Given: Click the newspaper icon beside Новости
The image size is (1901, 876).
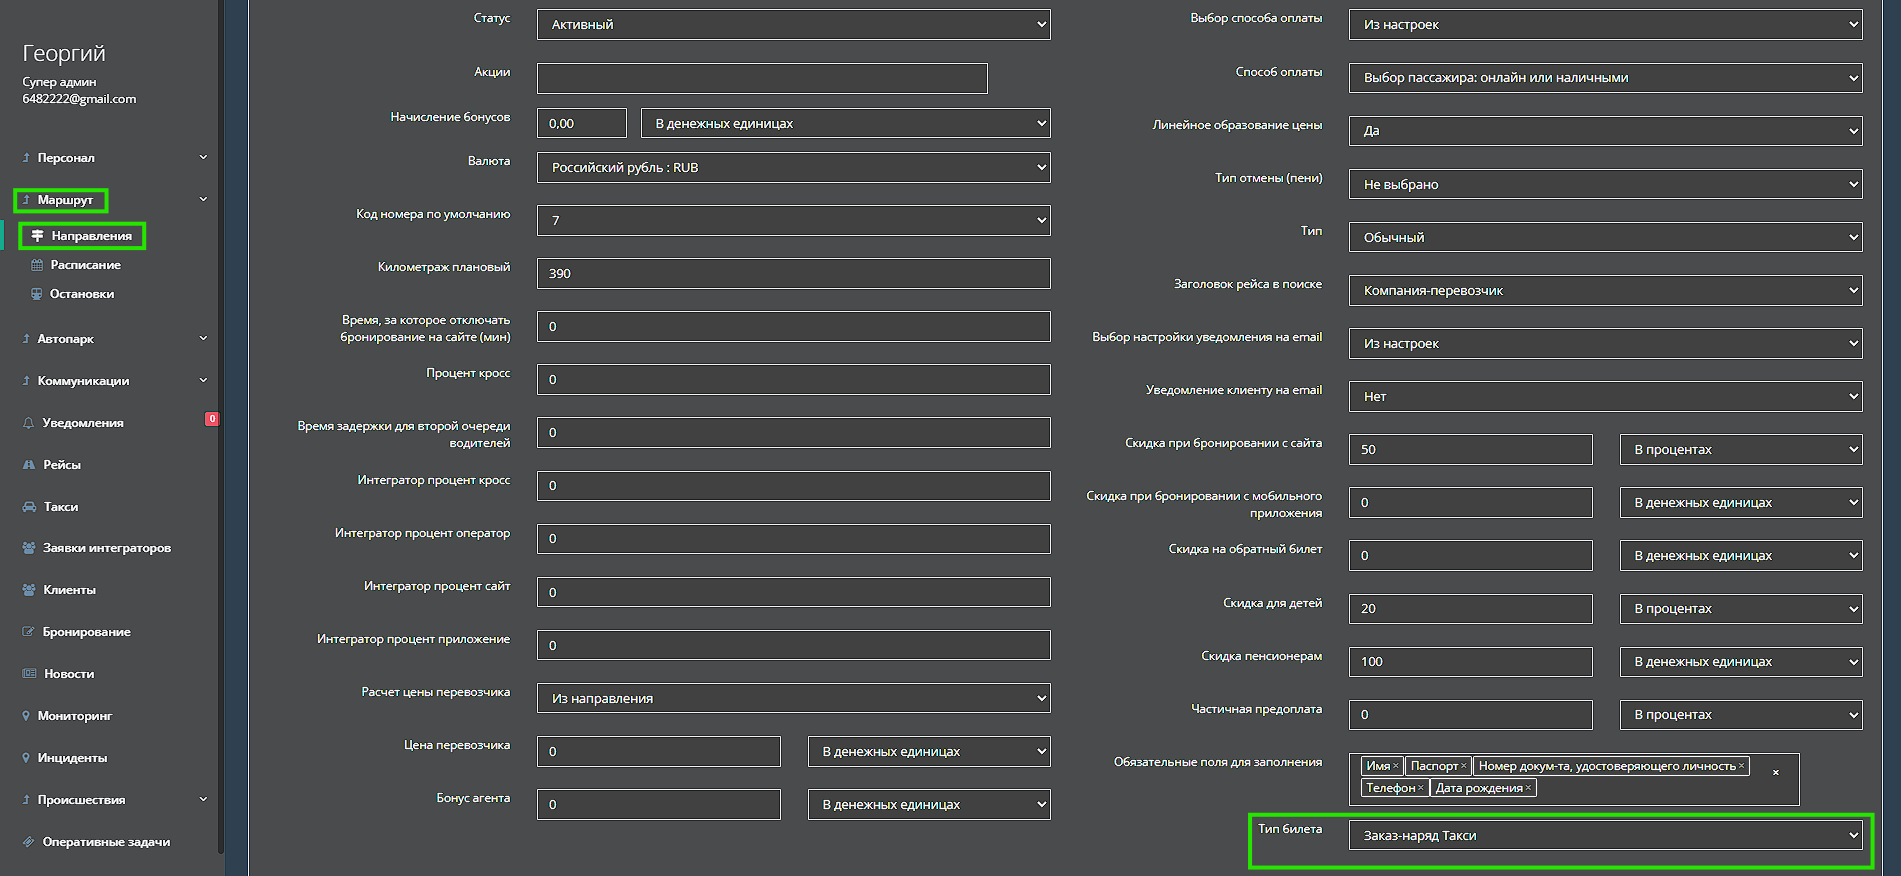Looking at the screenshot, I should 29,674.
